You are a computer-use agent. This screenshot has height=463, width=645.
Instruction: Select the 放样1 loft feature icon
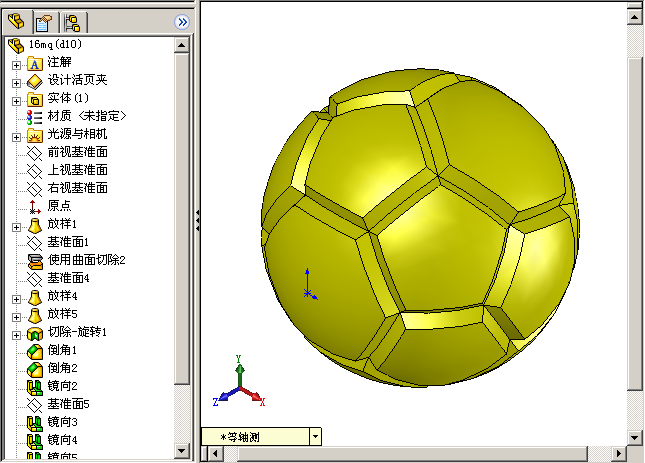35,225
